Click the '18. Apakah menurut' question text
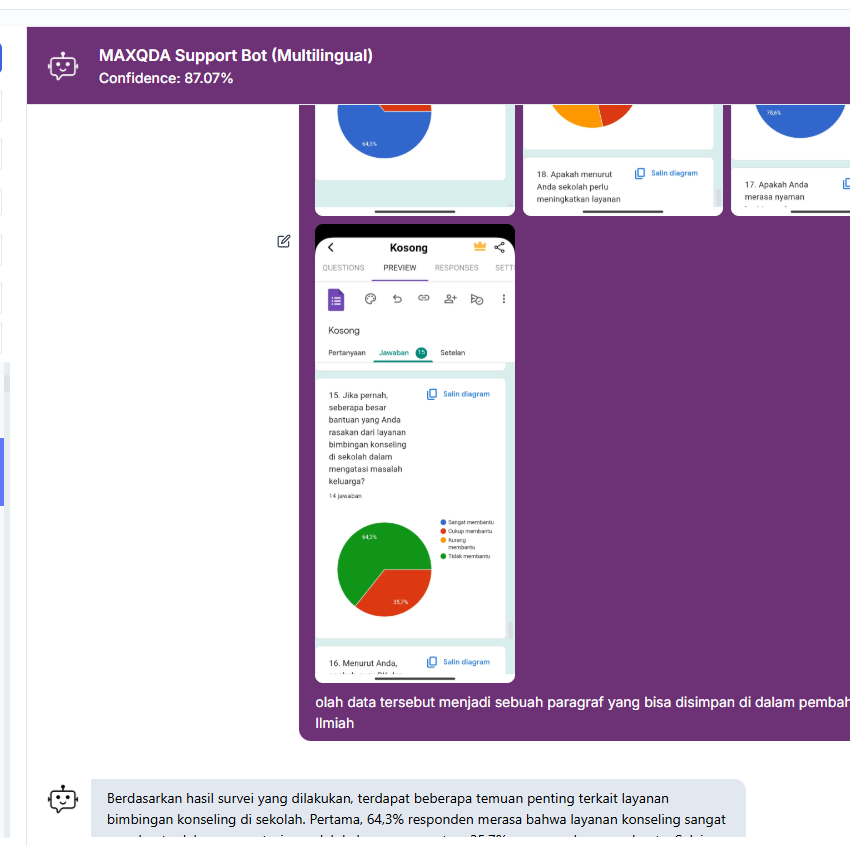This screenshot has width=850, height=846. click(574, 175)
